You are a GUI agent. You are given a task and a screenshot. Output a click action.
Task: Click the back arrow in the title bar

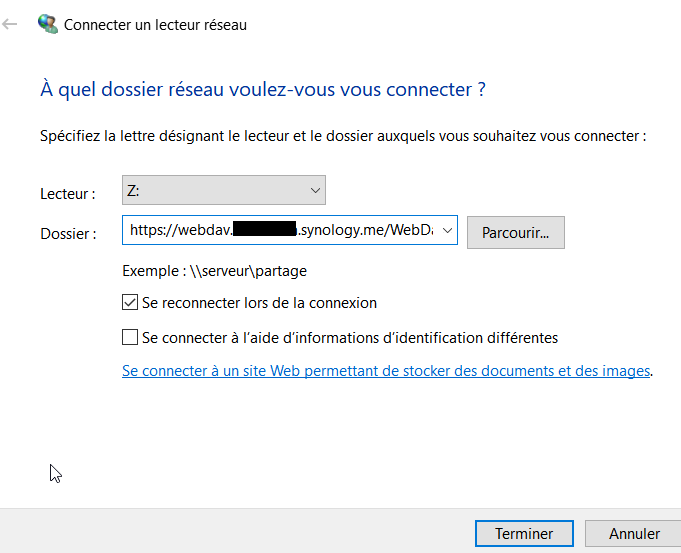point(11,24)
